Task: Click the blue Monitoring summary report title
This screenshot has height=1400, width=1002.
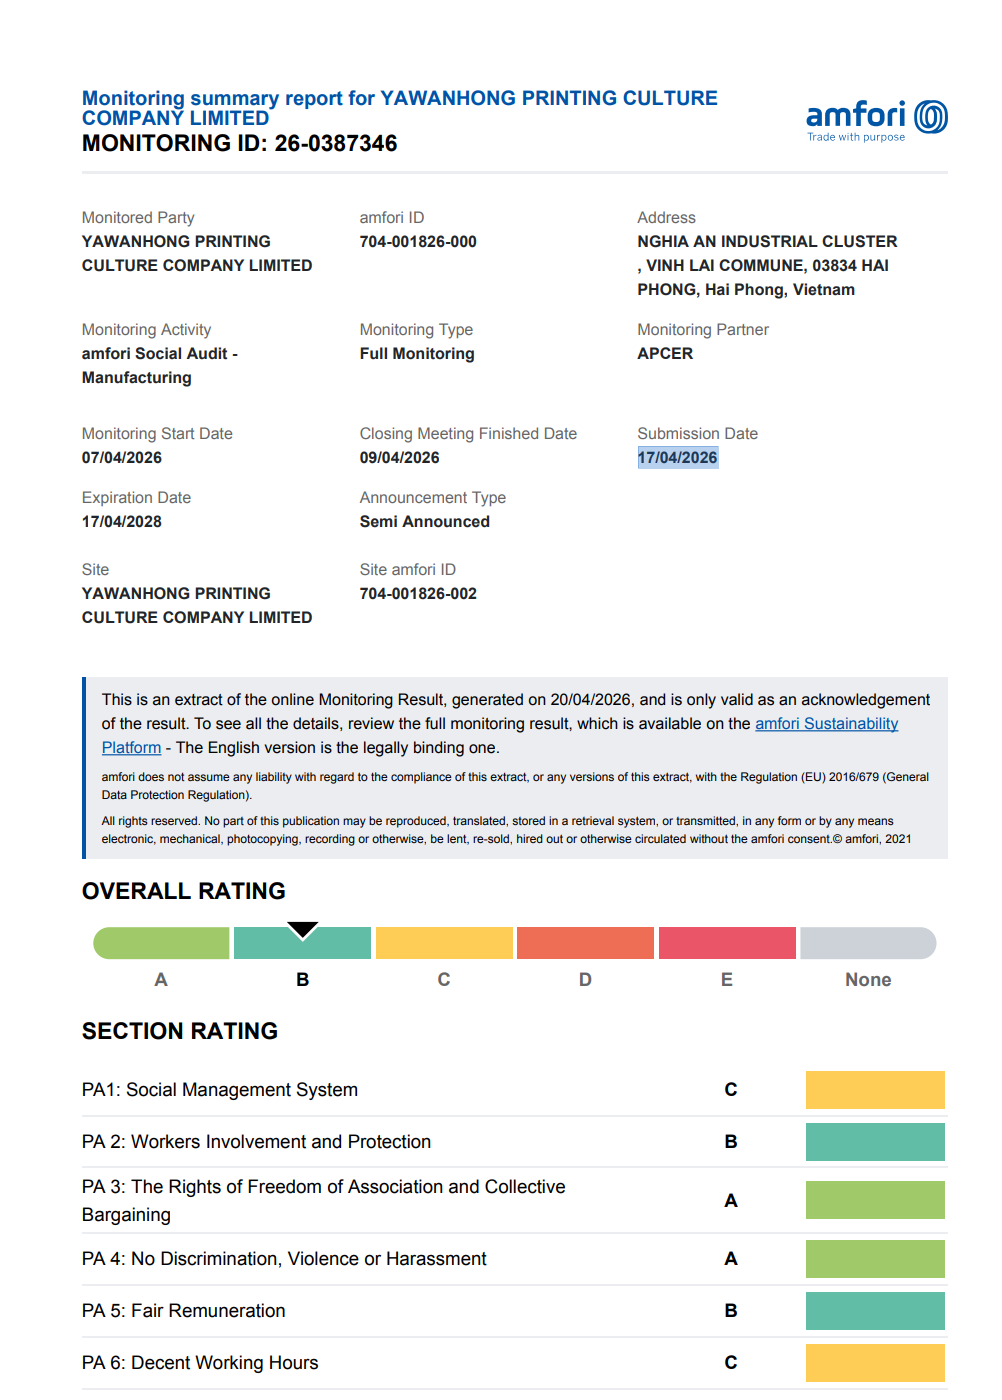Action: click(400, 108)
